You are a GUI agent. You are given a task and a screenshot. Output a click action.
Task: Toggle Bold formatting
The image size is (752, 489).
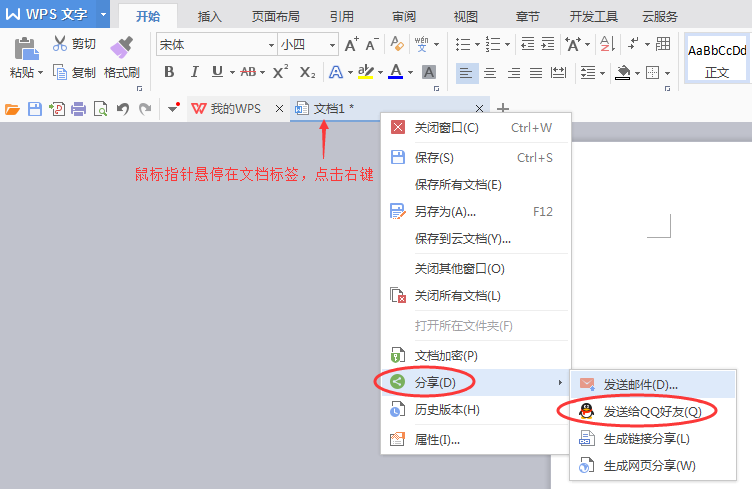click(169, 72)
